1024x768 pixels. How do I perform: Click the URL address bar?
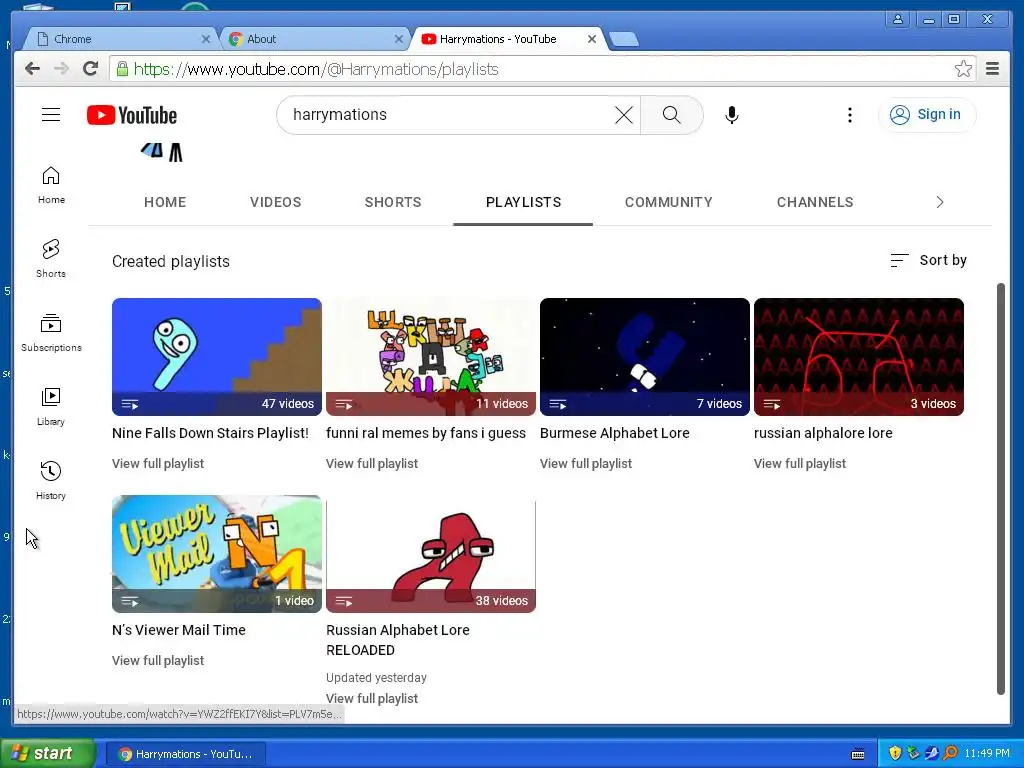pos(542,69)
